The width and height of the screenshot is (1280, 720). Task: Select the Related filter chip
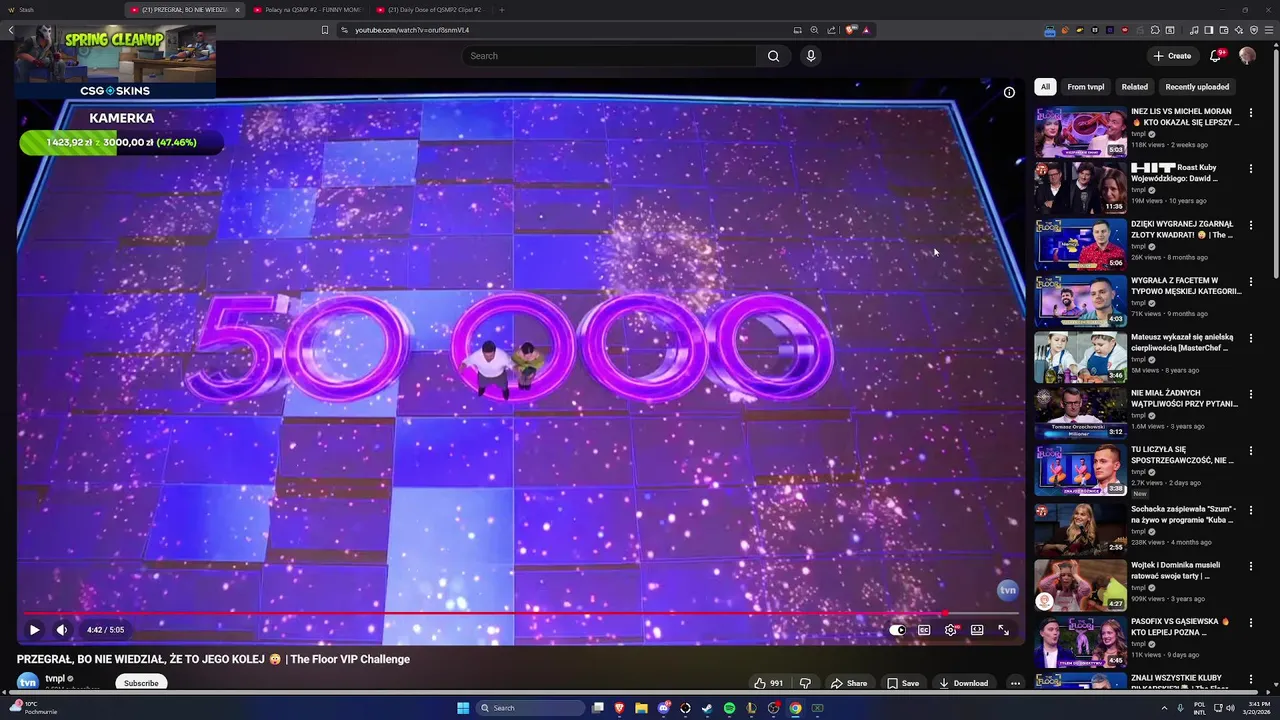coord(1134,87)
